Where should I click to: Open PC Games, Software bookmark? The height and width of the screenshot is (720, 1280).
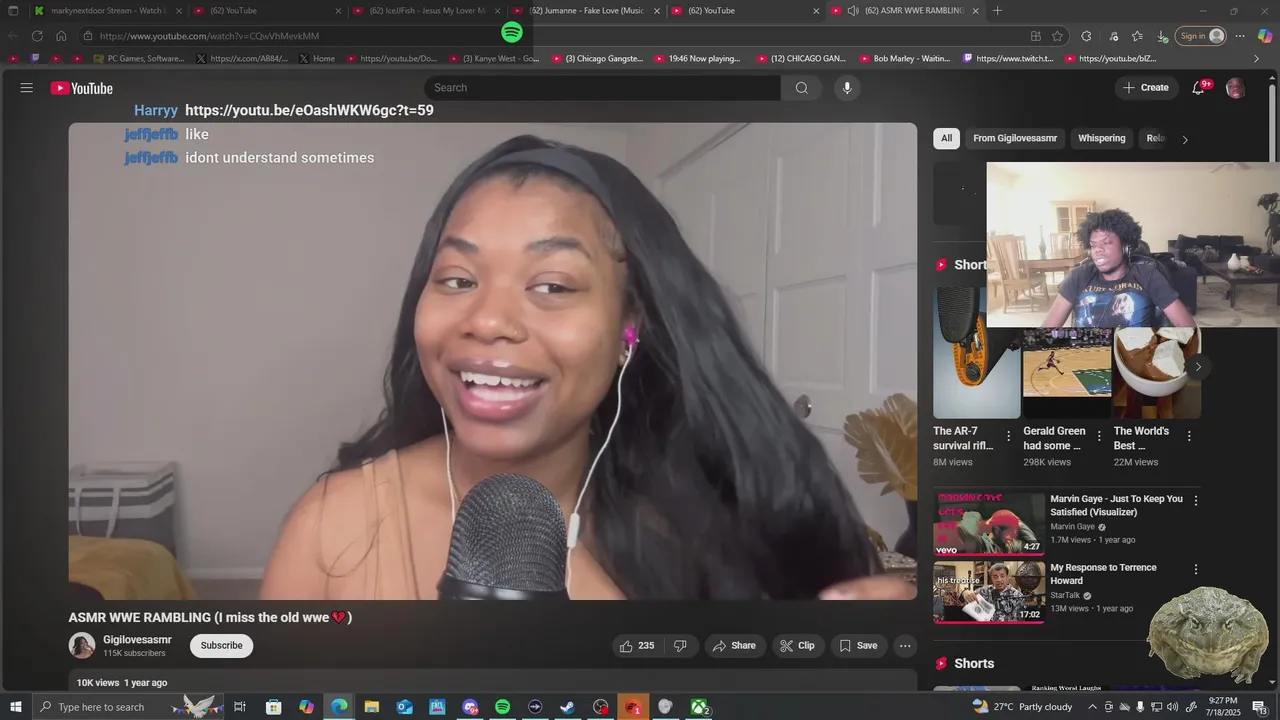138,59
